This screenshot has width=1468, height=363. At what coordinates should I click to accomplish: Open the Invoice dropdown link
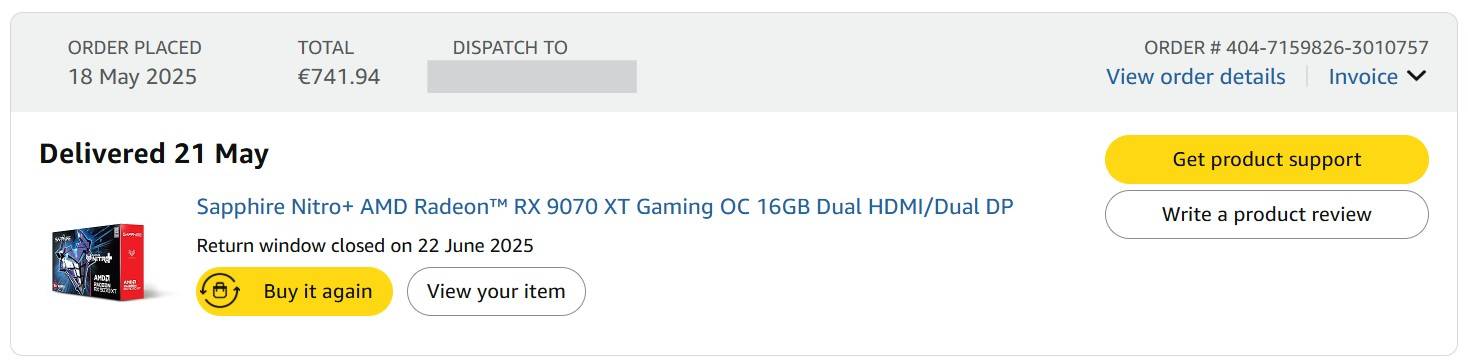click(1363, 77)
